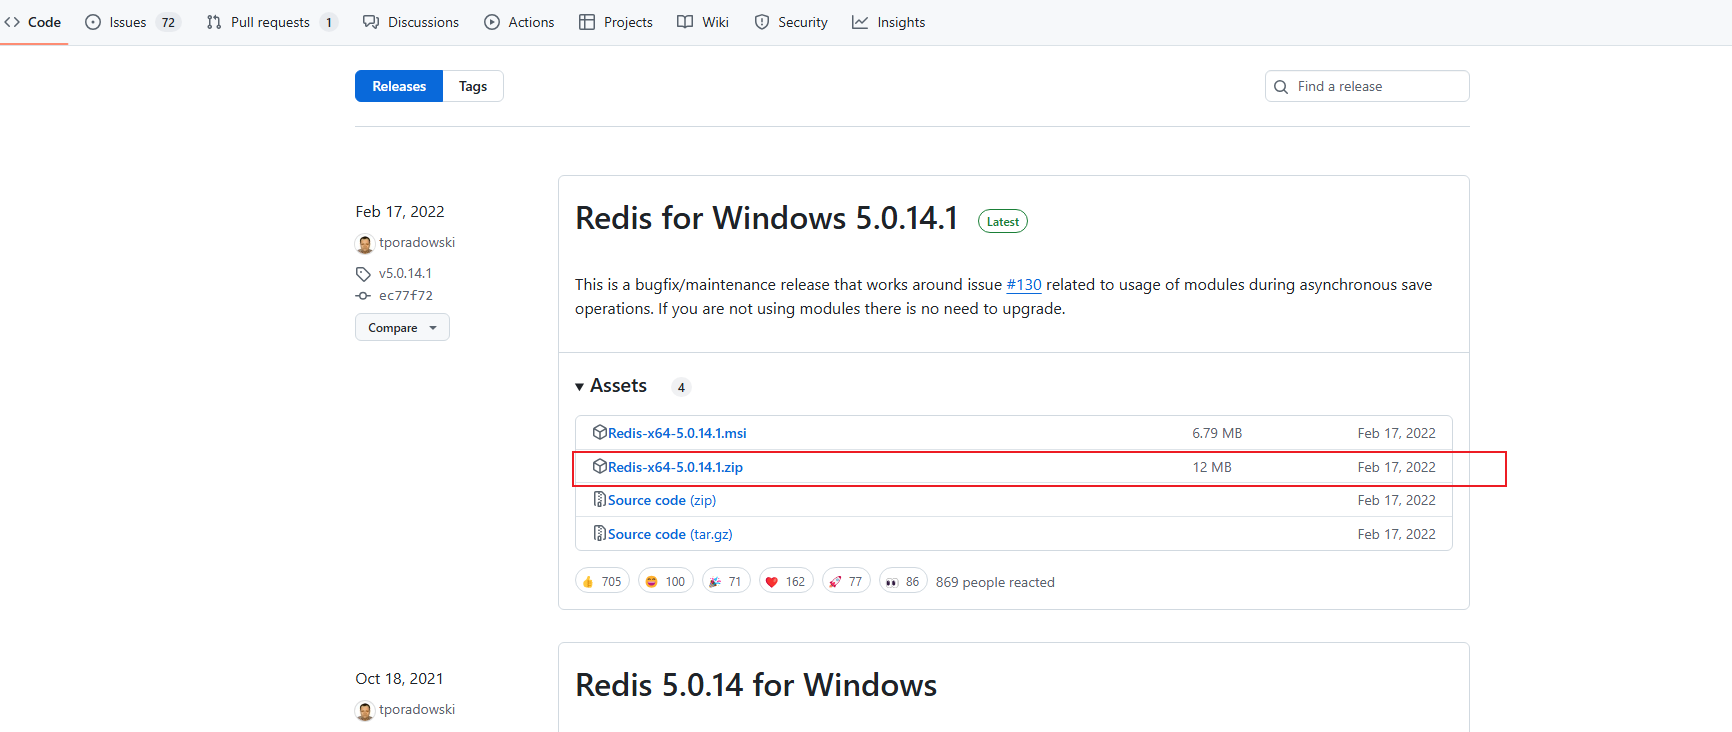Click the tag icon beside v5.0.14.1
The image size is (1732, 732).
tap(363, 274)
